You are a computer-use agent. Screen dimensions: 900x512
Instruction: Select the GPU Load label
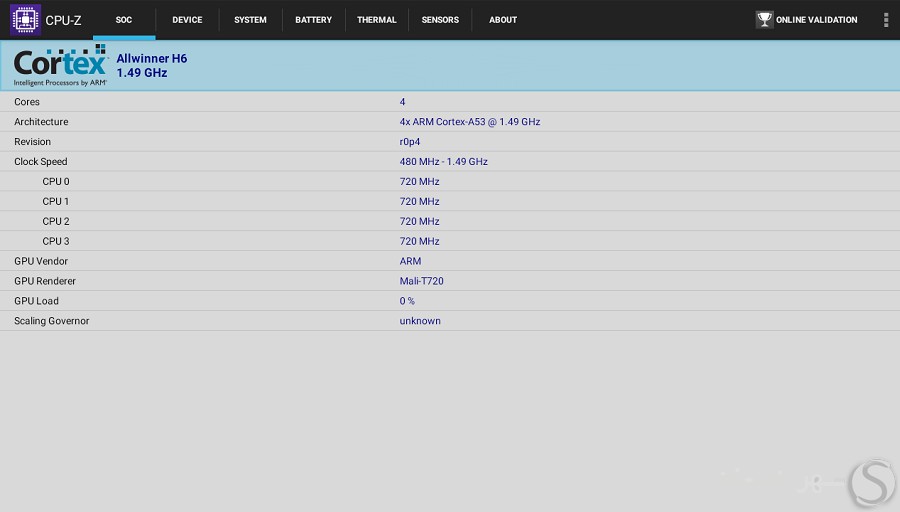[36, 301]
